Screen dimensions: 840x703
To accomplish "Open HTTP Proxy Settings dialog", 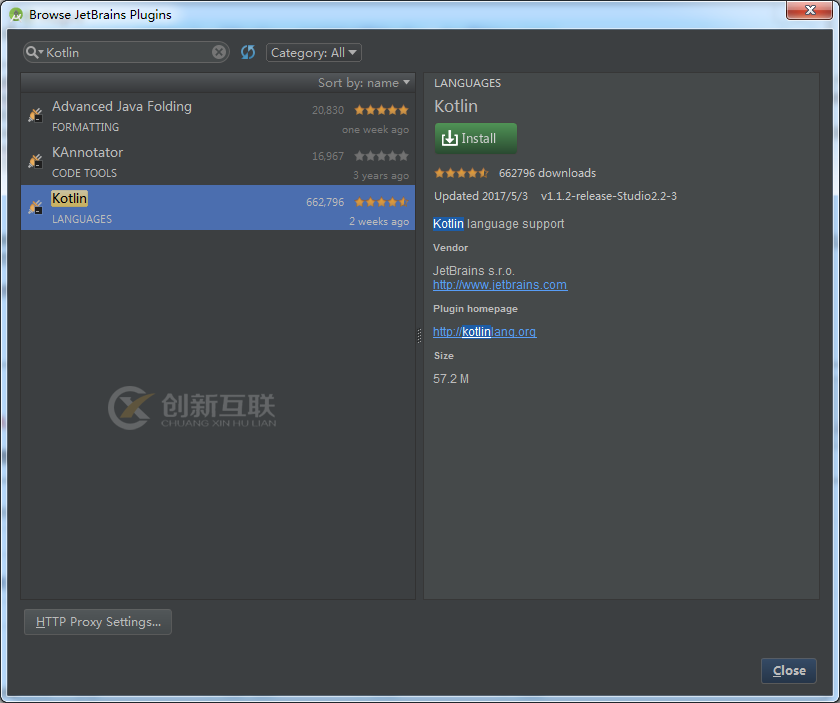I will (98, 622).
